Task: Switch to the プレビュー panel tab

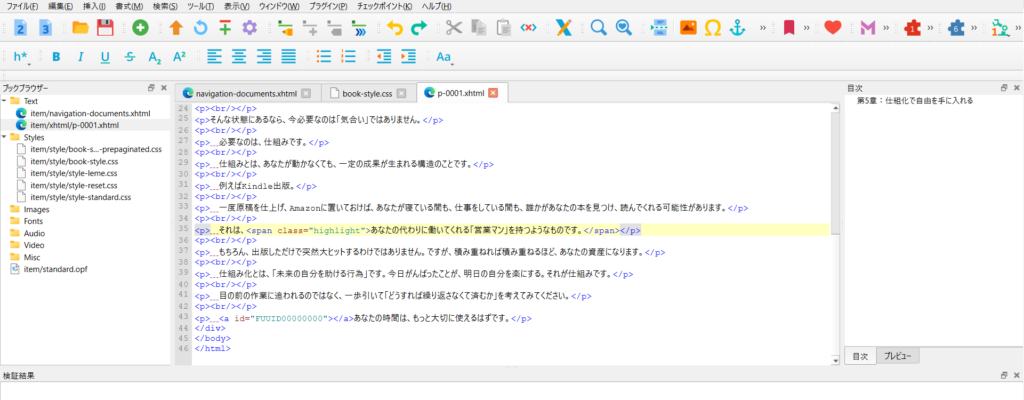Action: coord(899,356)
